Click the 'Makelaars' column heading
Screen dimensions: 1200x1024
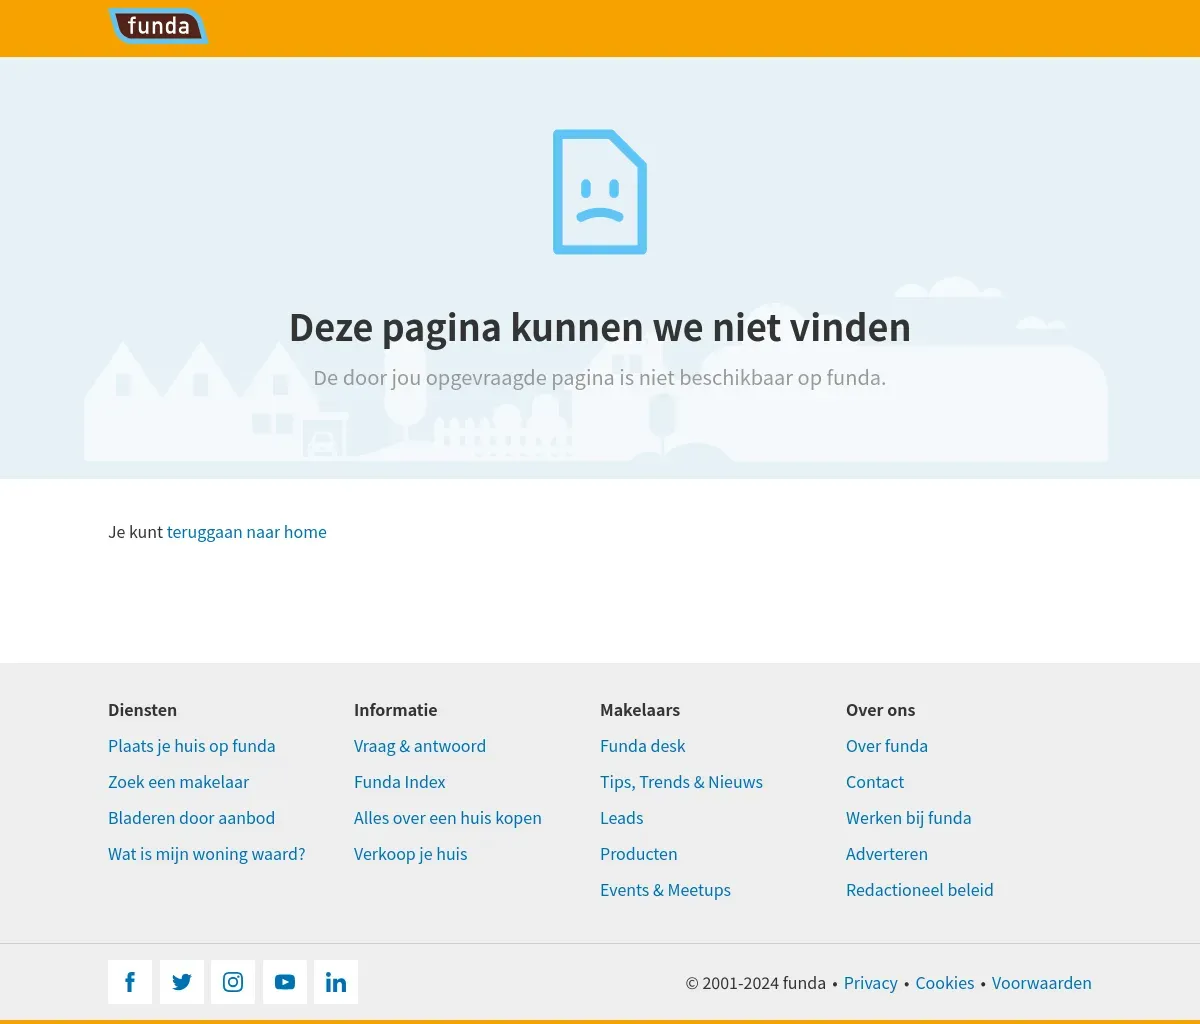[x=640, y=710]
